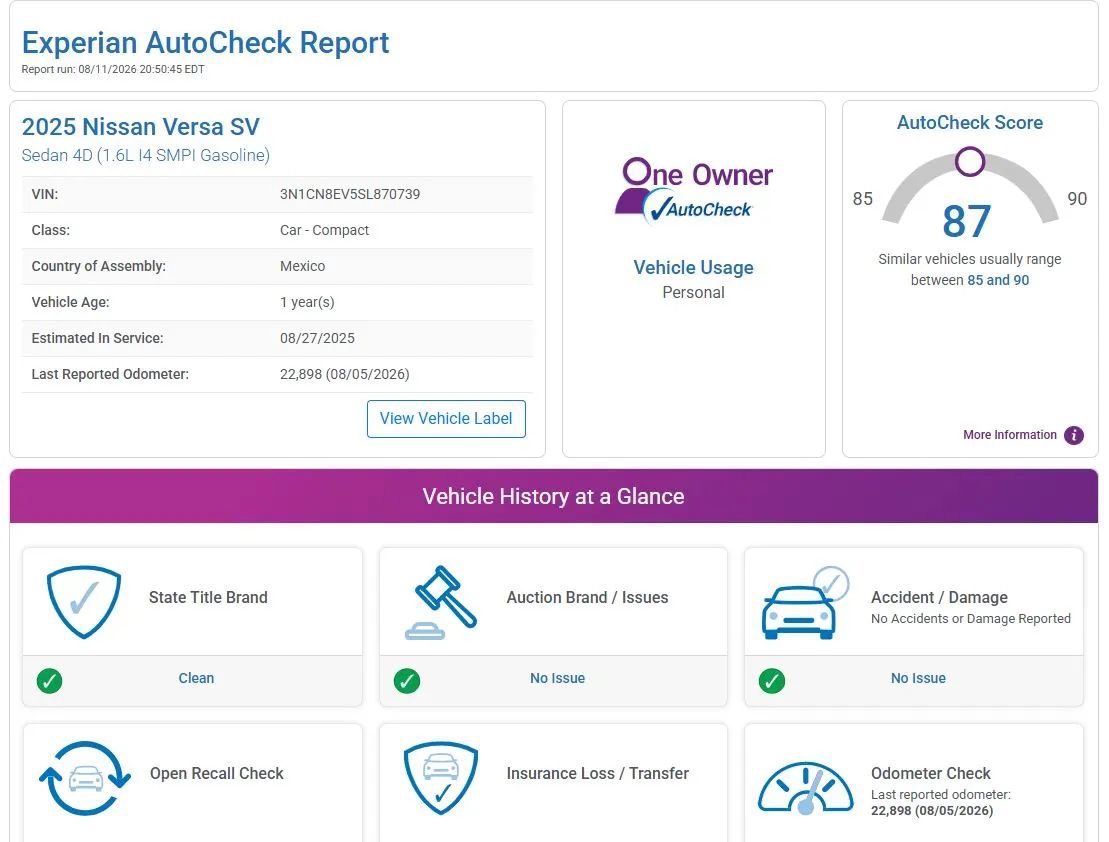1109x842 pixels.
Task: Click the Open Recall Check circular arrows icon
Action: click(x=85, y=778)
